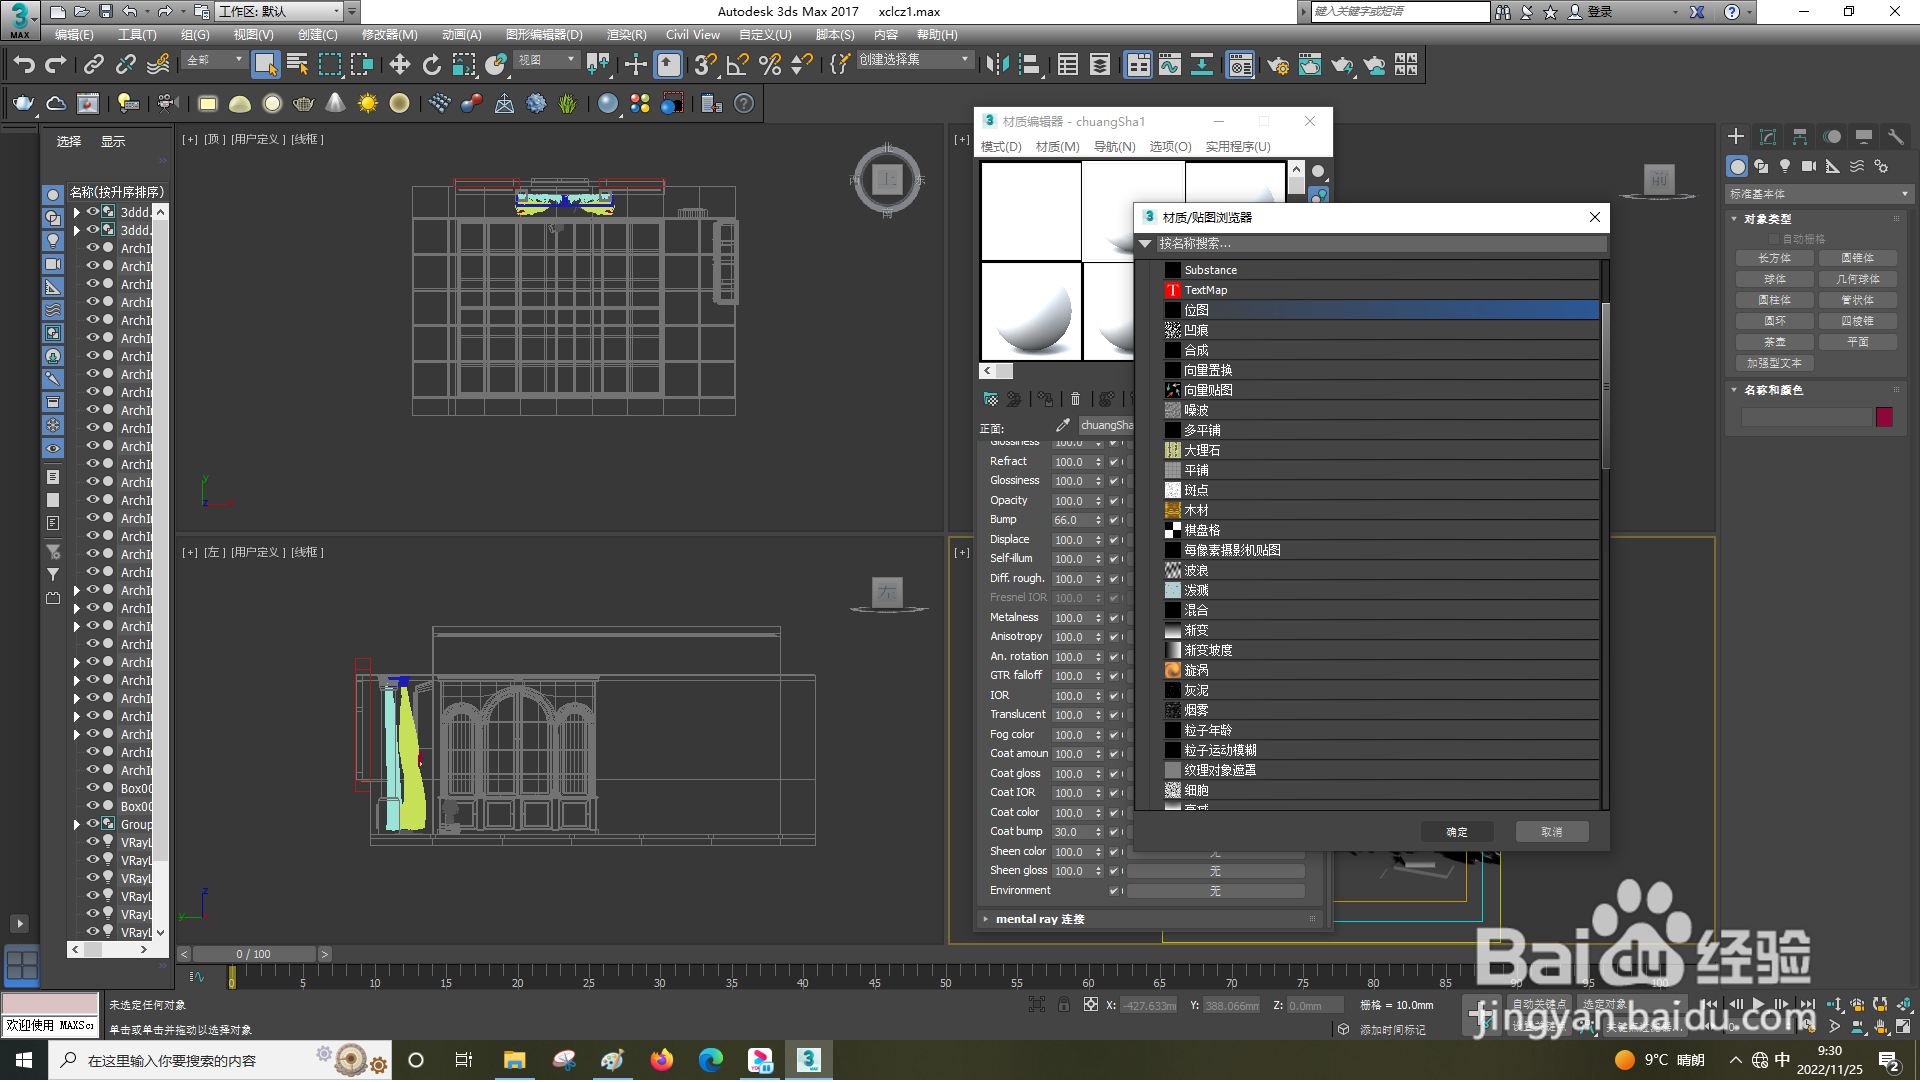Hide the Group object via eye icon

(92, 824)
